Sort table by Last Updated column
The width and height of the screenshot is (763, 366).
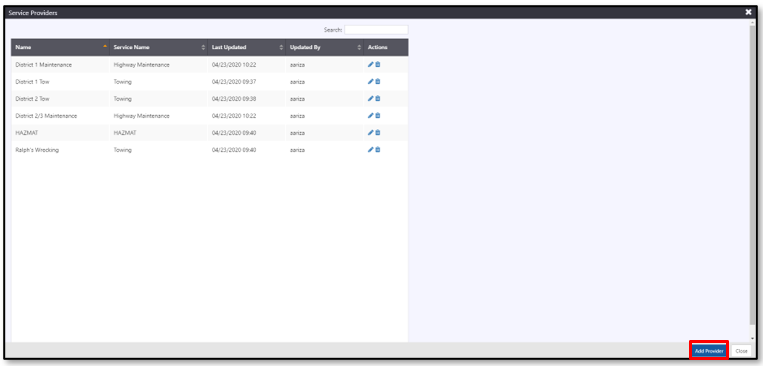(247, 47)
